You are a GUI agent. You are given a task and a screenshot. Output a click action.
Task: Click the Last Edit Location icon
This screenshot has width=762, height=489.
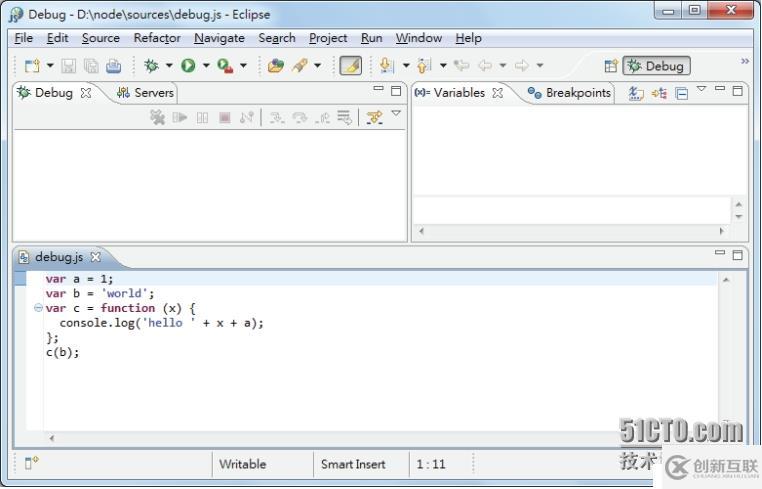tap(462, 66)
